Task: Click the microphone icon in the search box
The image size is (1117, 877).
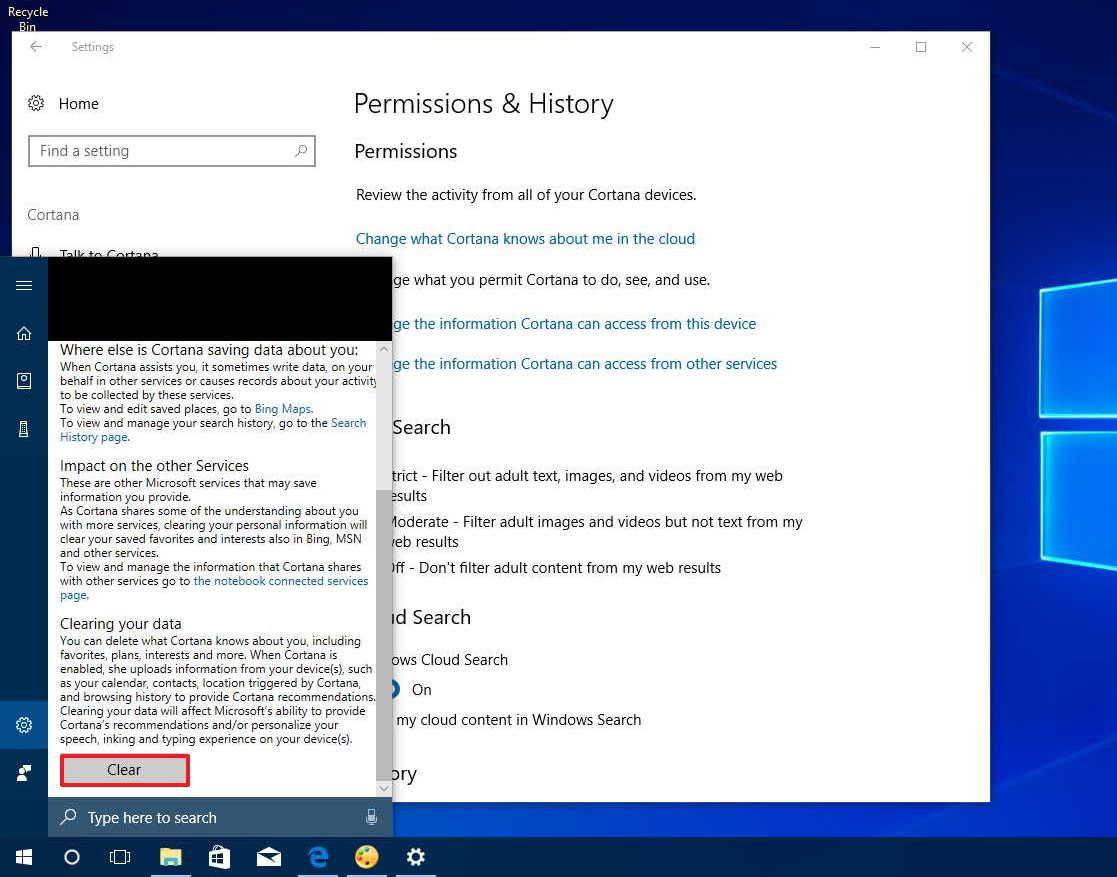Action: click(371, 817)
